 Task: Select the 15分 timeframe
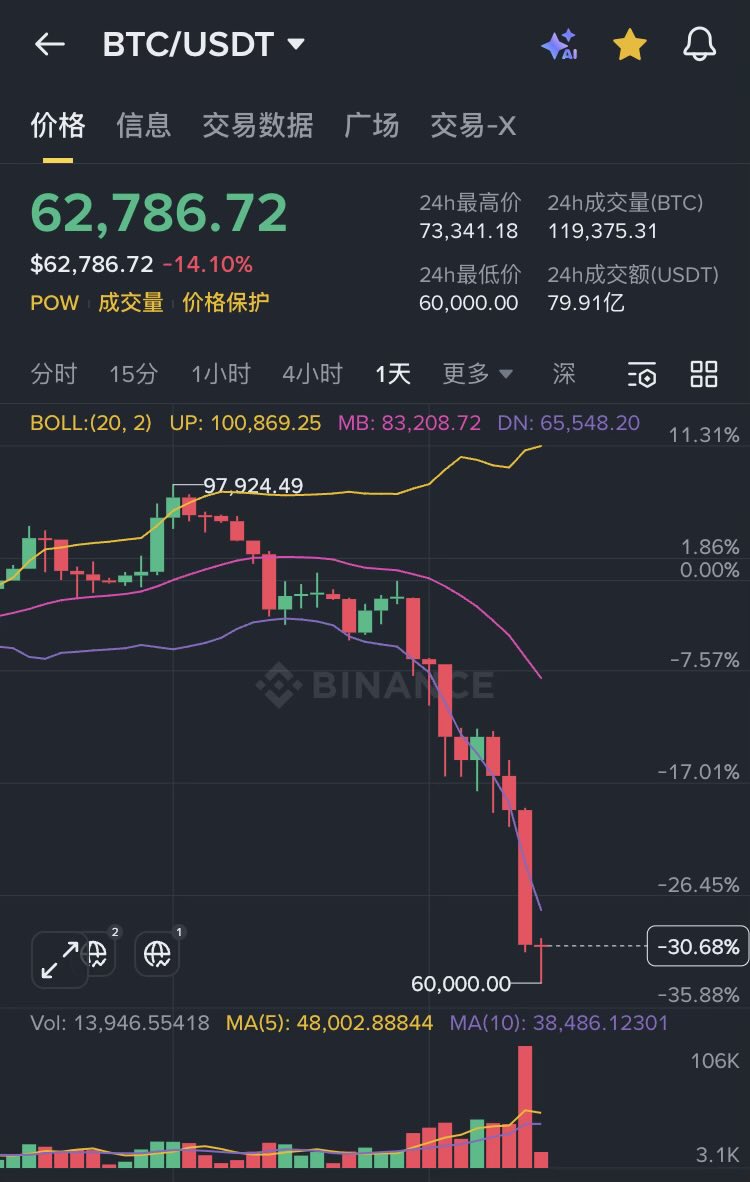(x=133, y=375)
